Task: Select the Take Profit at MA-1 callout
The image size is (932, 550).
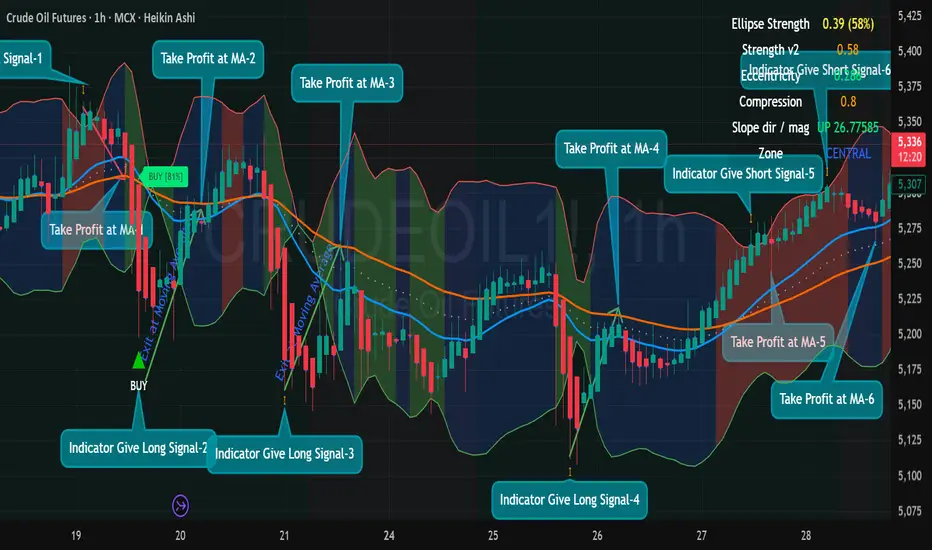Action: [x=96, y=230]
